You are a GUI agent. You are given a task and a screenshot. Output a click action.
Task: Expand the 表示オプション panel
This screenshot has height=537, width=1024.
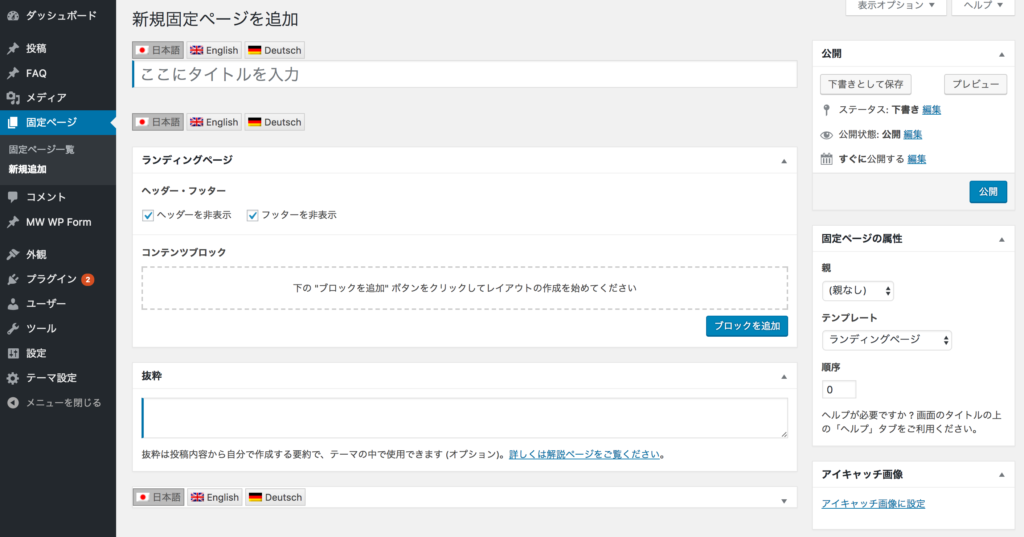(x=895, y=6)
